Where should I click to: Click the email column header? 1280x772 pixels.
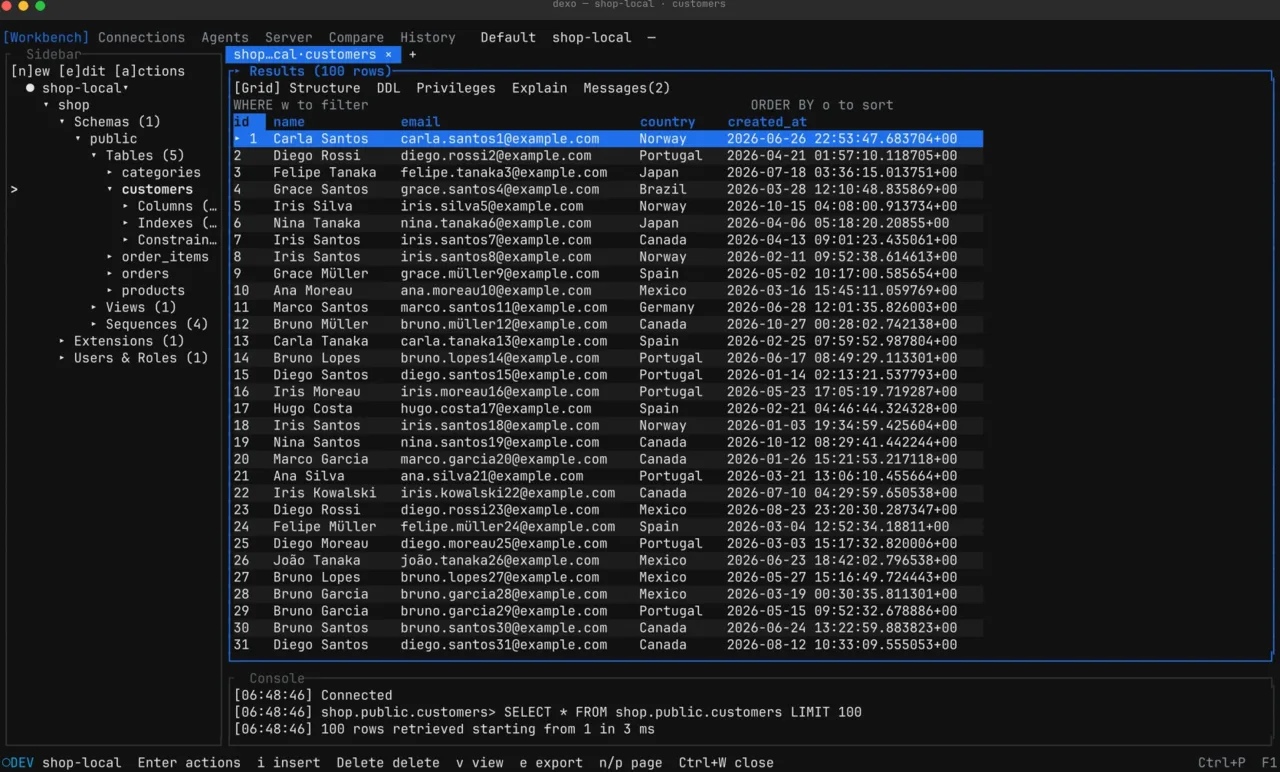[x=420, y=122]
